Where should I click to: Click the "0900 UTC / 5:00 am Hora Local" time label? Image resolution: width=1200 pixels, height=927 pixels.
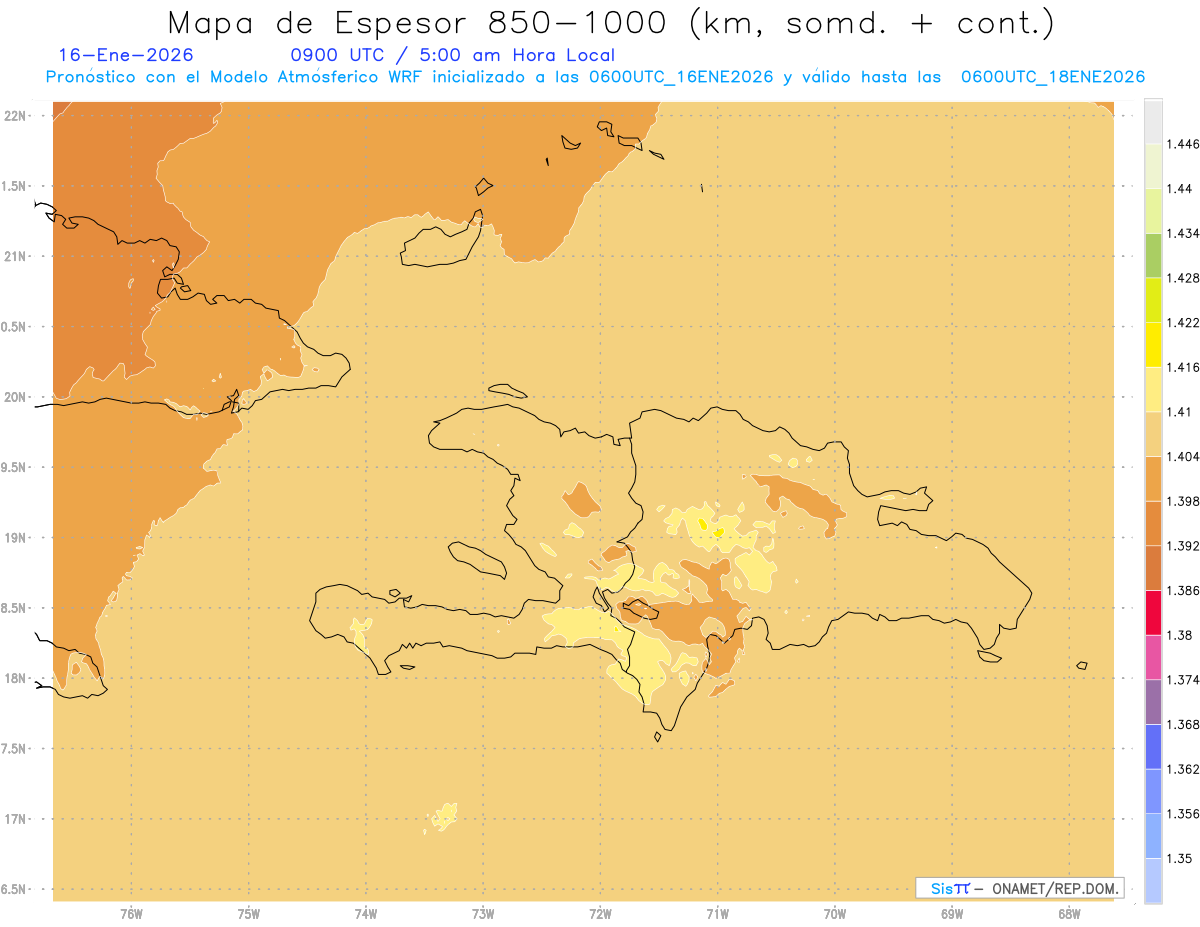(x=453, y=55)
